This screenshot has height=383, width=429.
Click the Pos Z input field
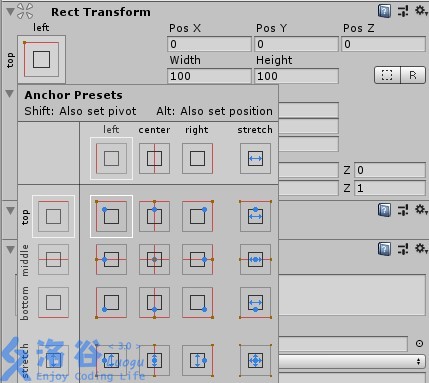click(x=383, y=44)
